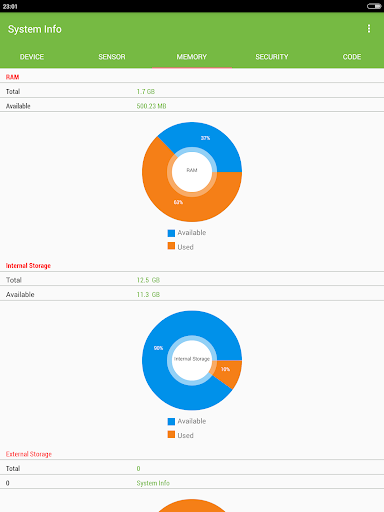Go to the CODE tab

[352, 57]
